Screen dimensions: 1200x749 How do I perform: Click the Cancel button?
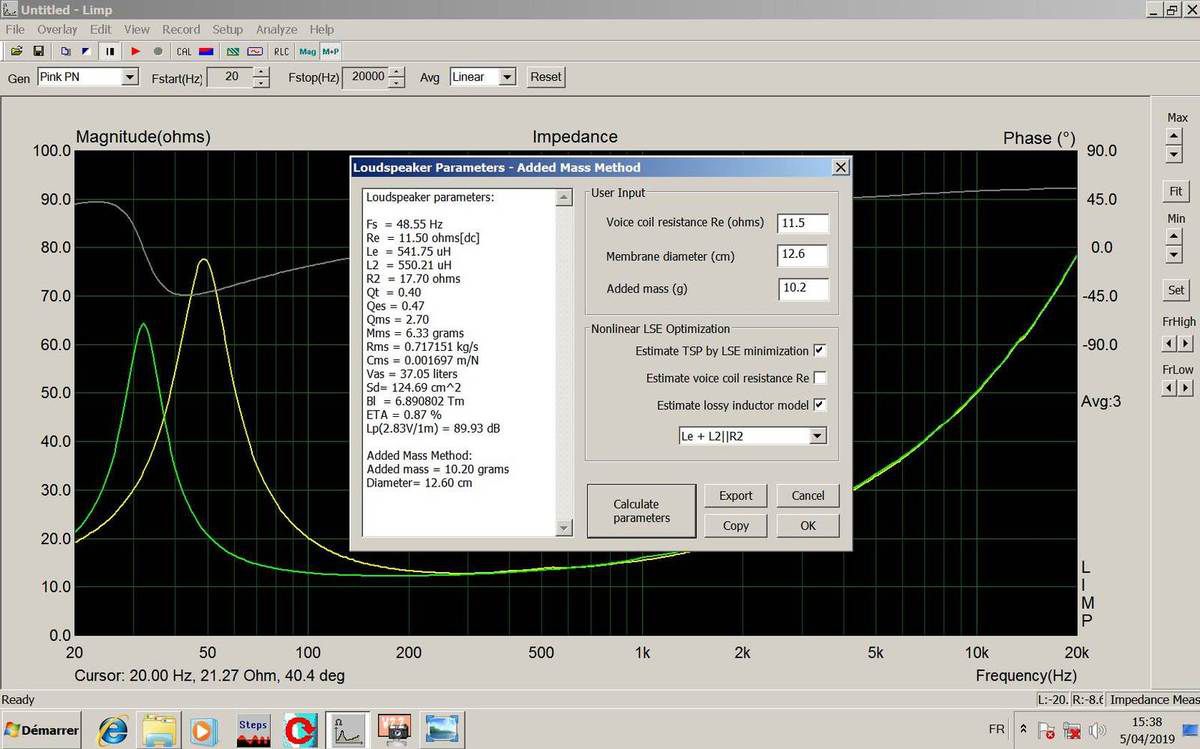pos(808,495)
